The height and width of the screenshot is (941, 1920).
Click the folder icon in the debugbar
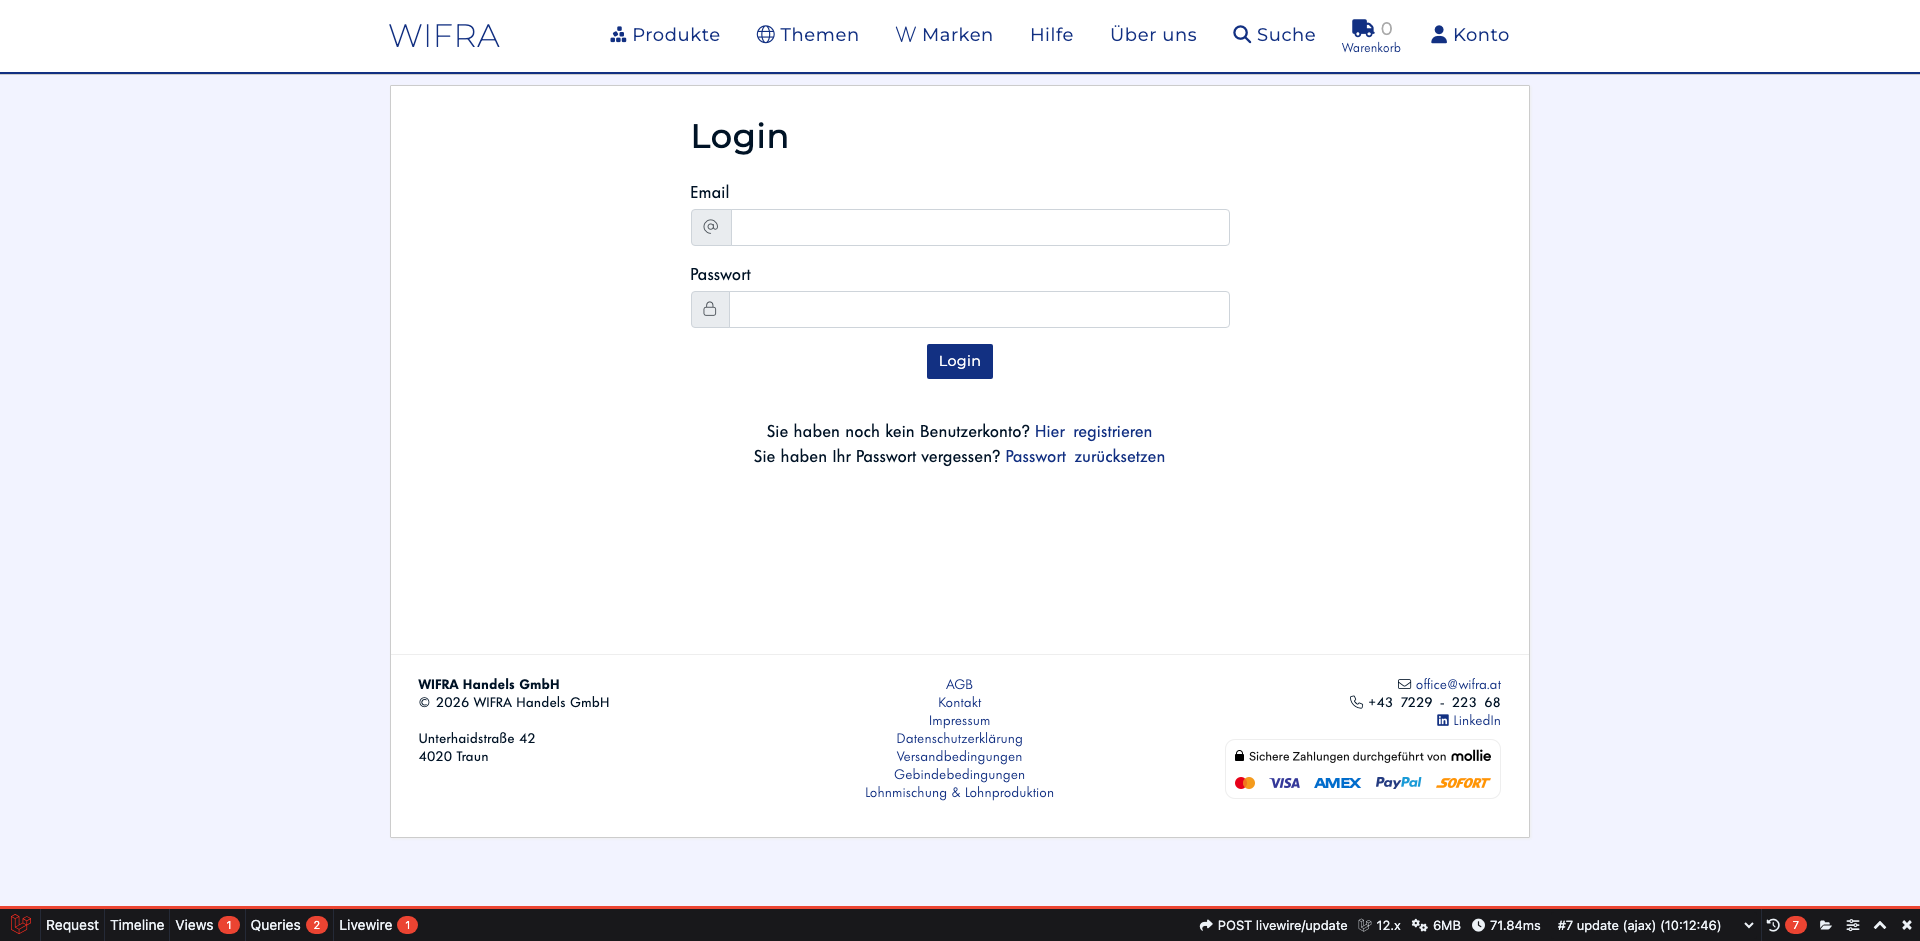click(1826, 925)
